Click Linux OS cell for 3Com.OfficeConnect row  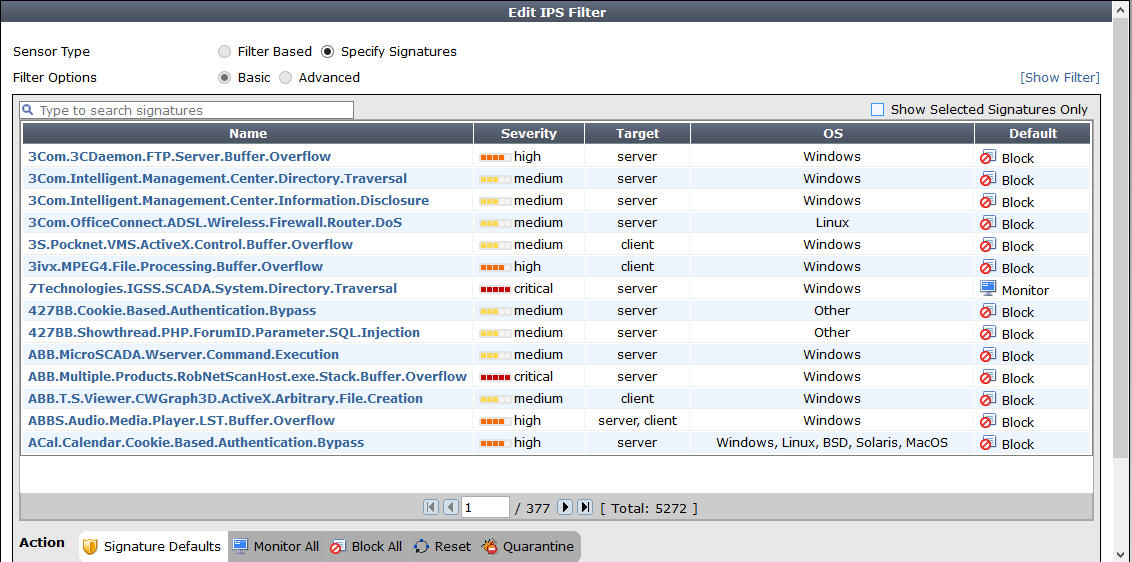[x=832, y=222]
